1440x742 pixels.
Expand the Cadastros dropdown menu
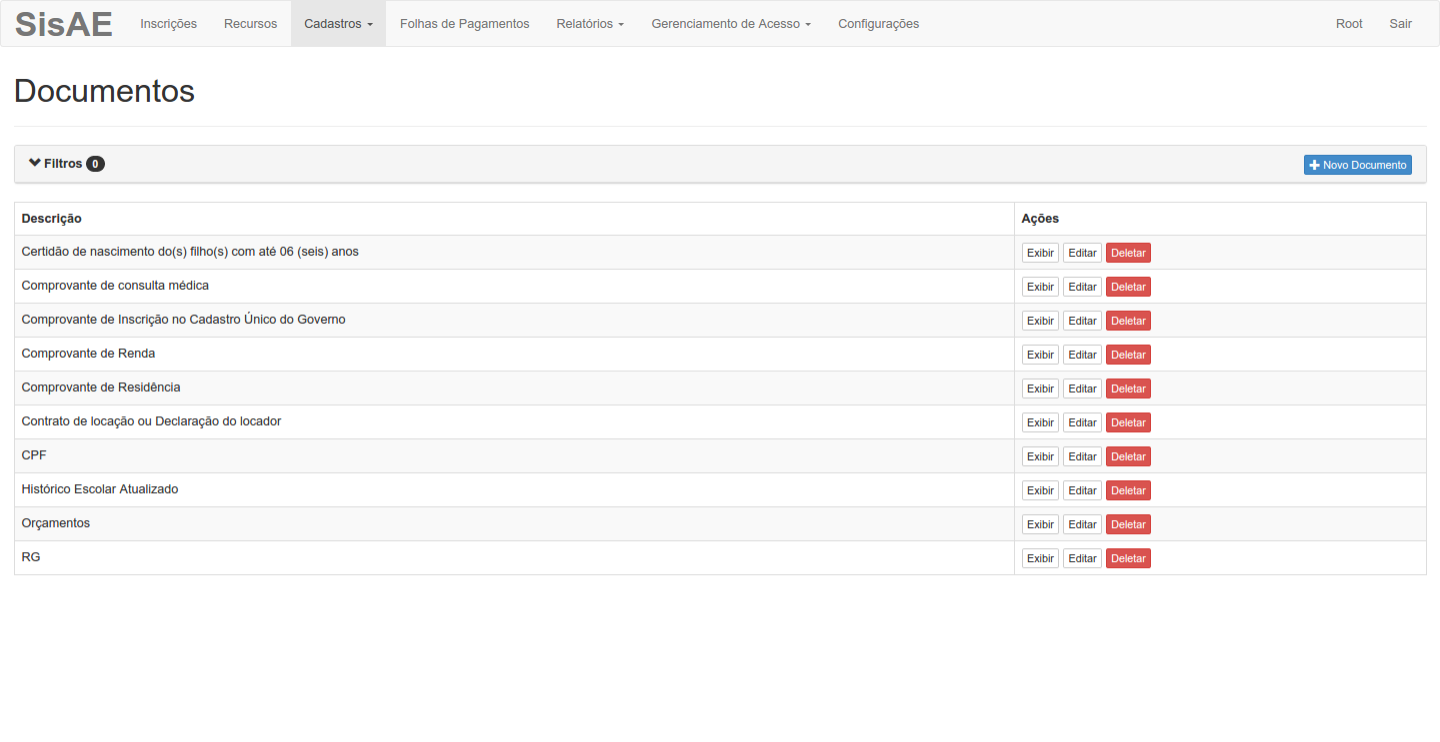pos(338,24)
